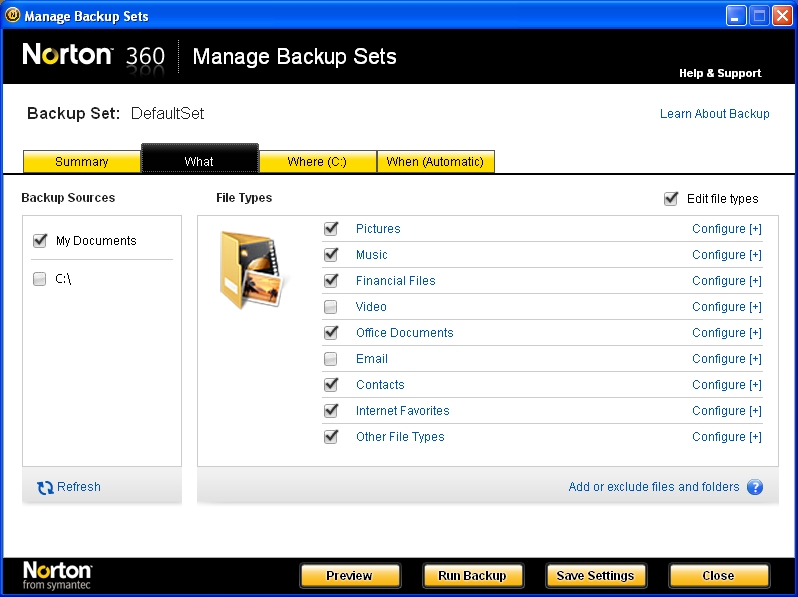The image size is (798, 597).
Task: Uncheck the Internet Favorites checkbox
Action: pos(331,410)
